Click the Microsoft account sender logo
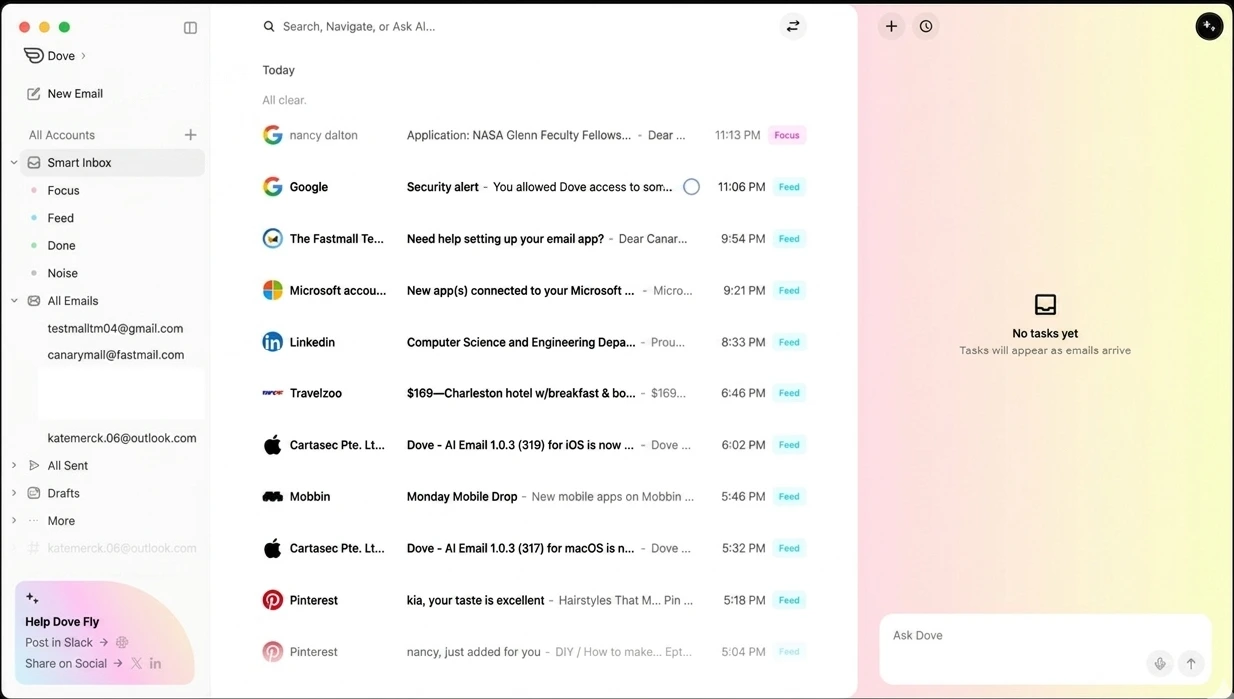 (272, 290)
